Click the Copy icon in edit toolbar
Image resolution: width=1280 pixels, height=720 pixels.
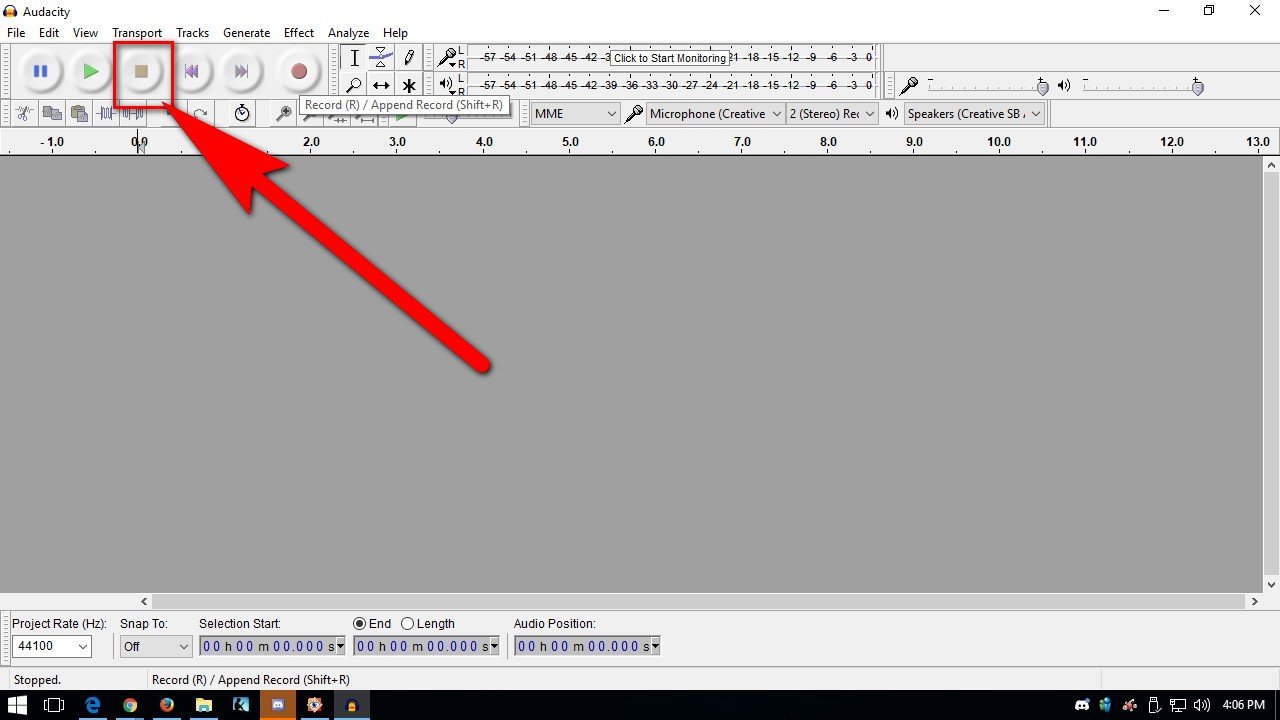51,113
